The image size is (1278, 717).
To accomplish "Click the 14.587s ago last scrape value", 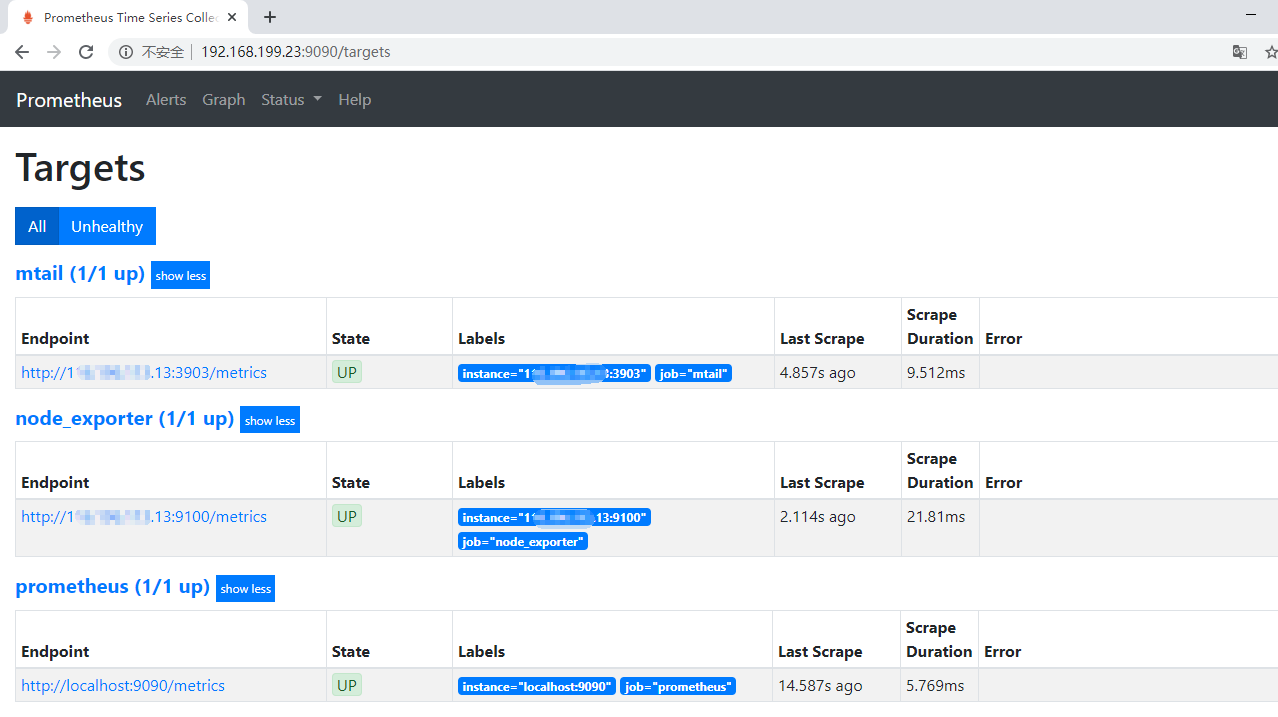I will [820, 685].
